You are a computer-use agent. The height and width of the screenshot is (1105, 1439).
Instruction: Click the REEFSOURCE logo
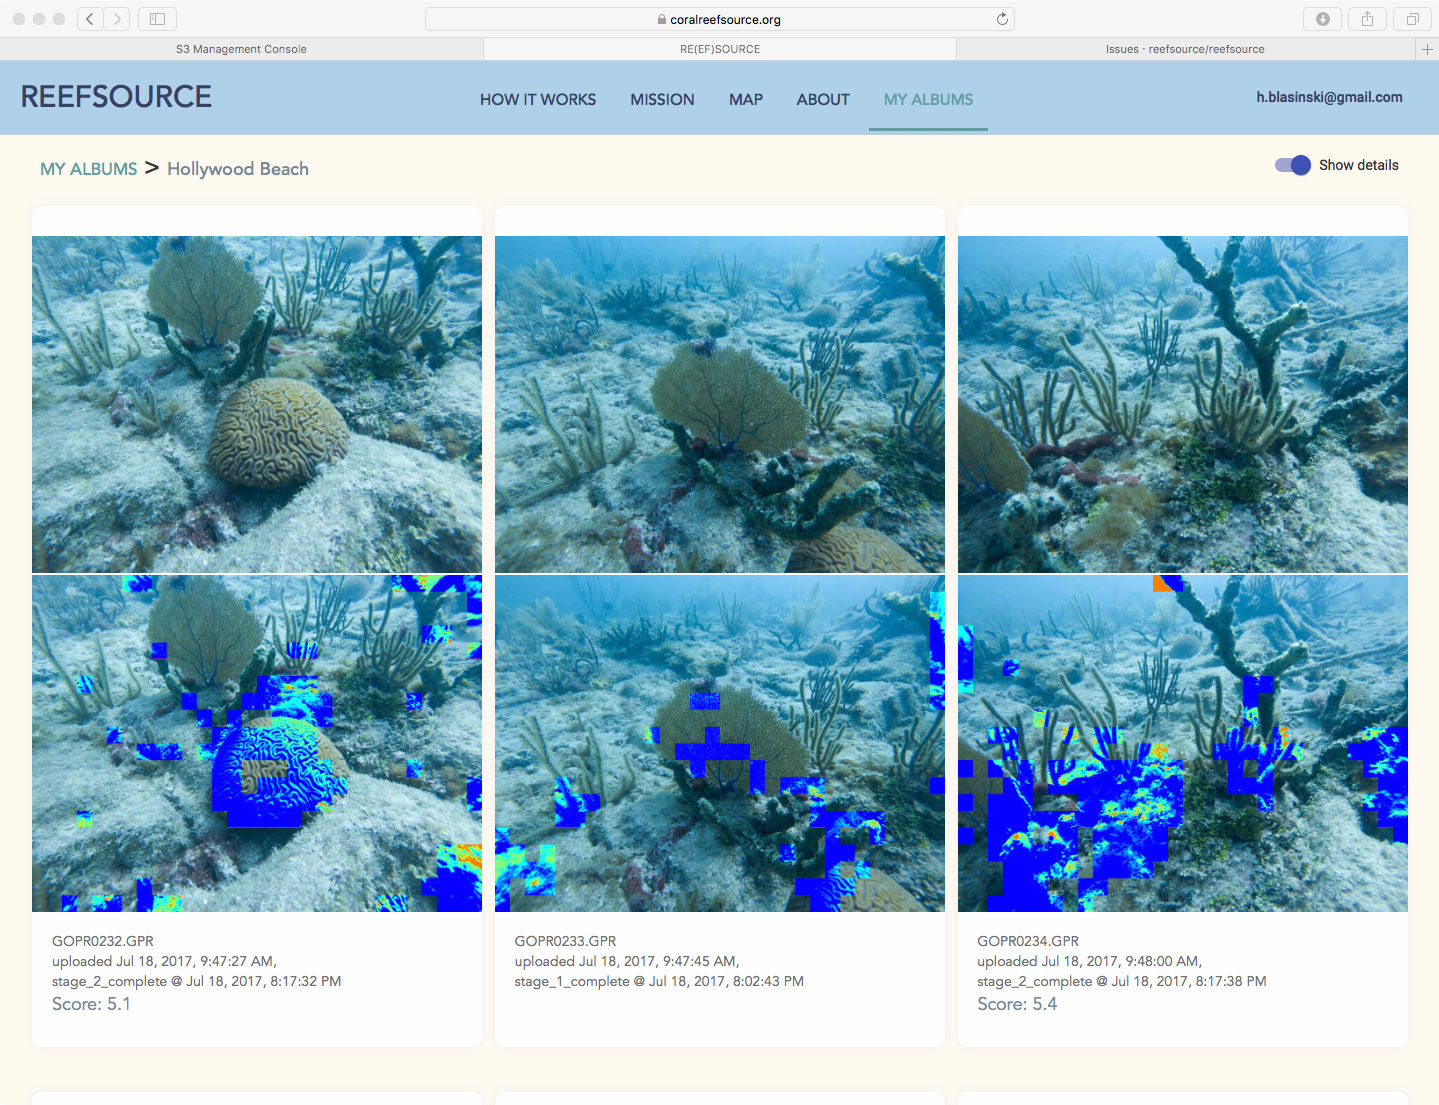pos(116,97)
